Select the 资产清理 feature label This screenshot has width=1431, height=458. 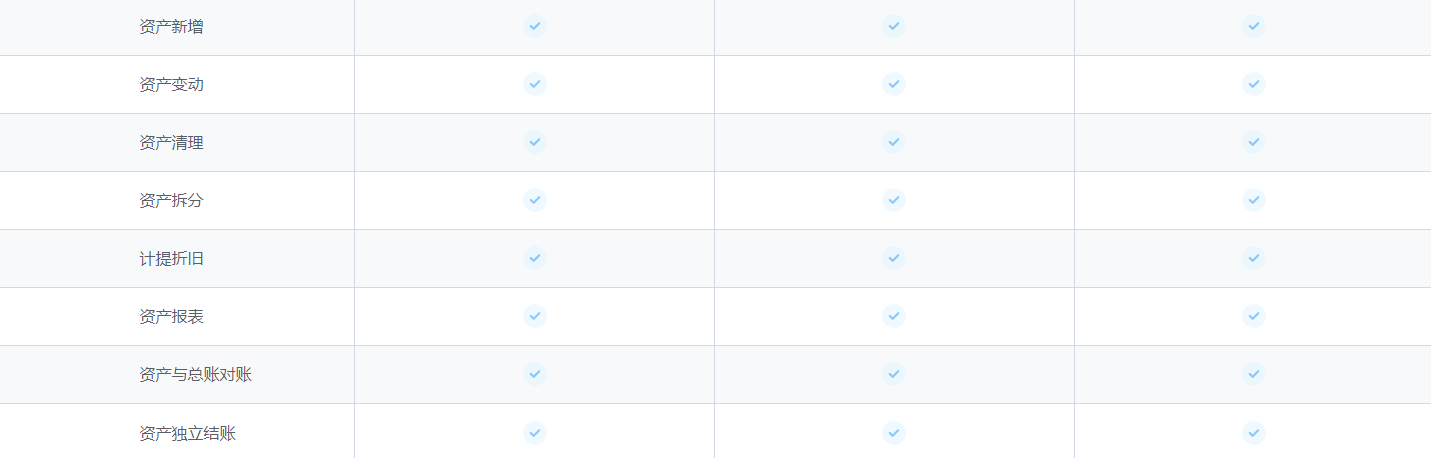click(171, 143)
